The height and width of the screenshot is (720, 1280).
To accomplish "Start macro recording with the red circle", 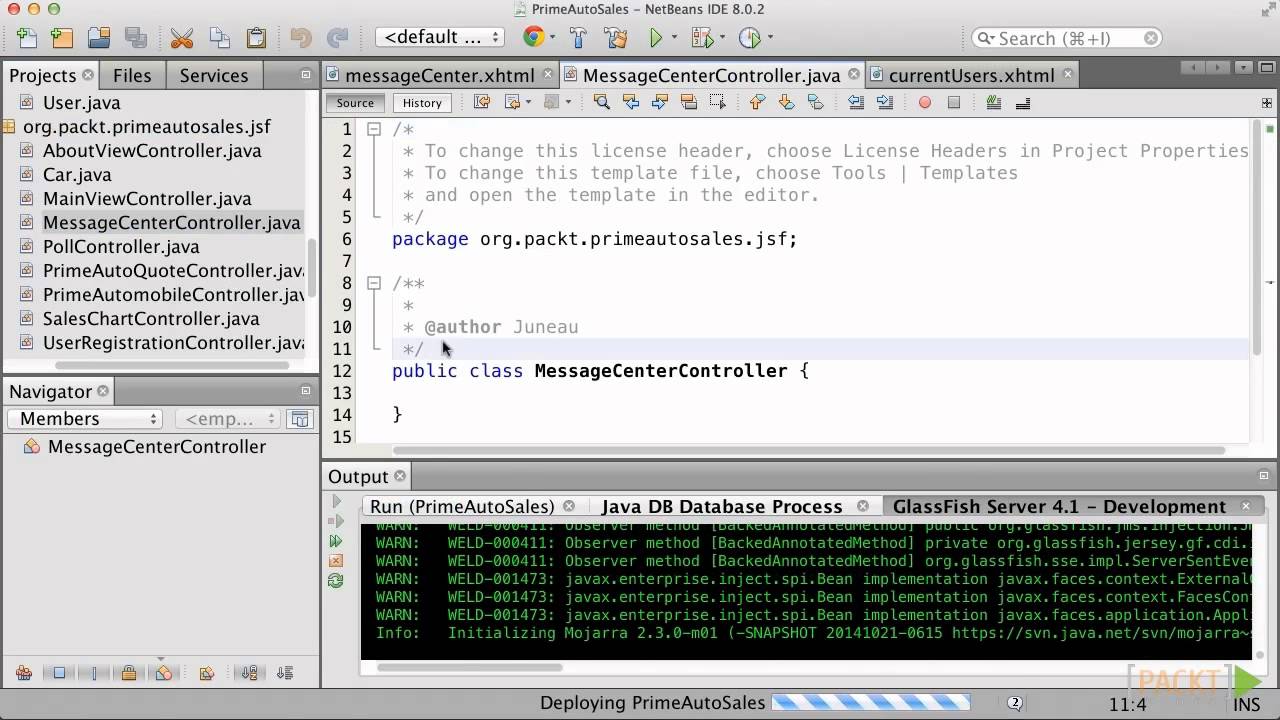I will (925, 102).
